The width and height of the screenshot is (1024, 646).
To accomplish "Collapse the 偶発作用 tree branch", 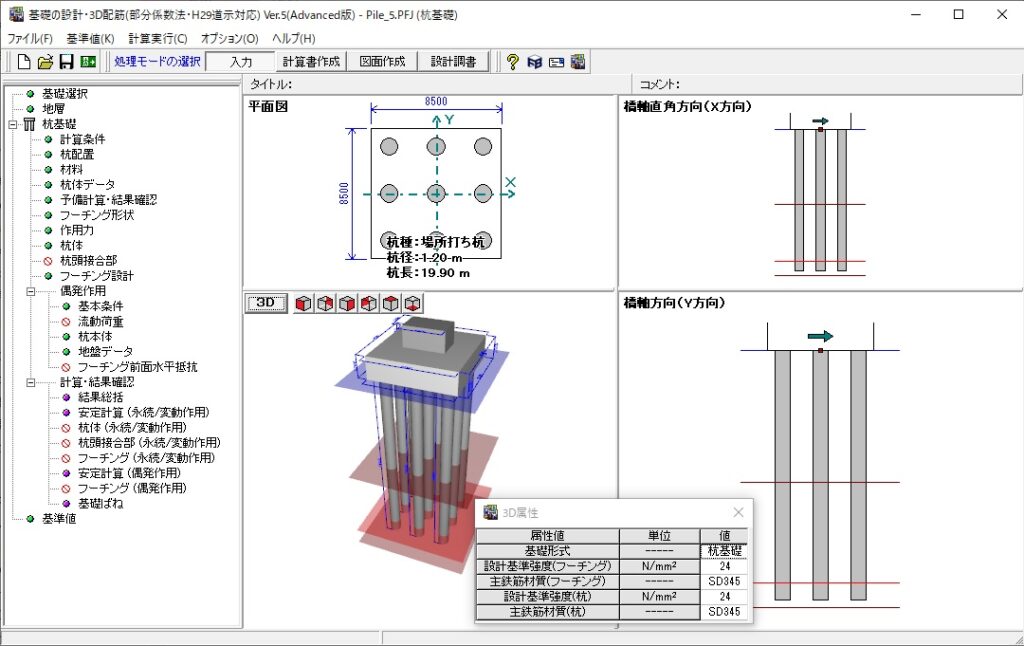I will click(x=31, y=291).
